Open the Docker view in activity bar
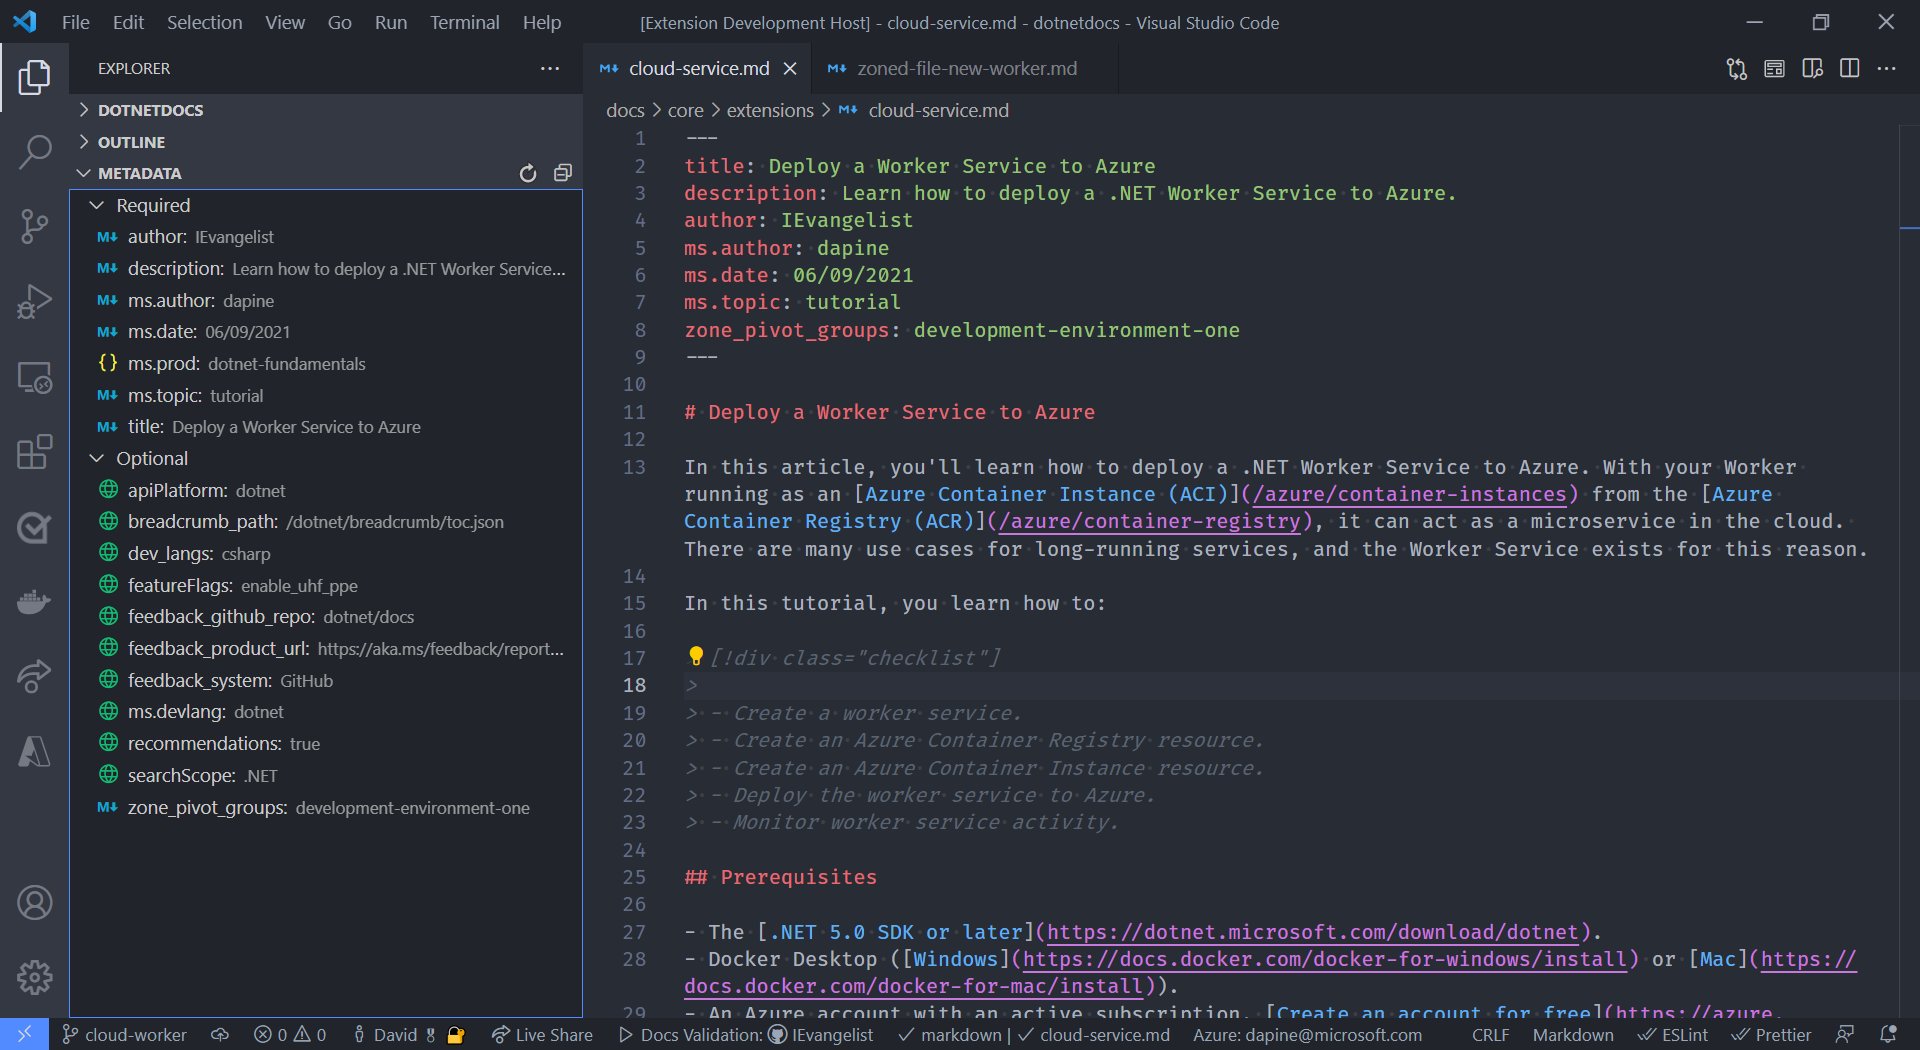1920x1050 pixels. coord(34,602)
